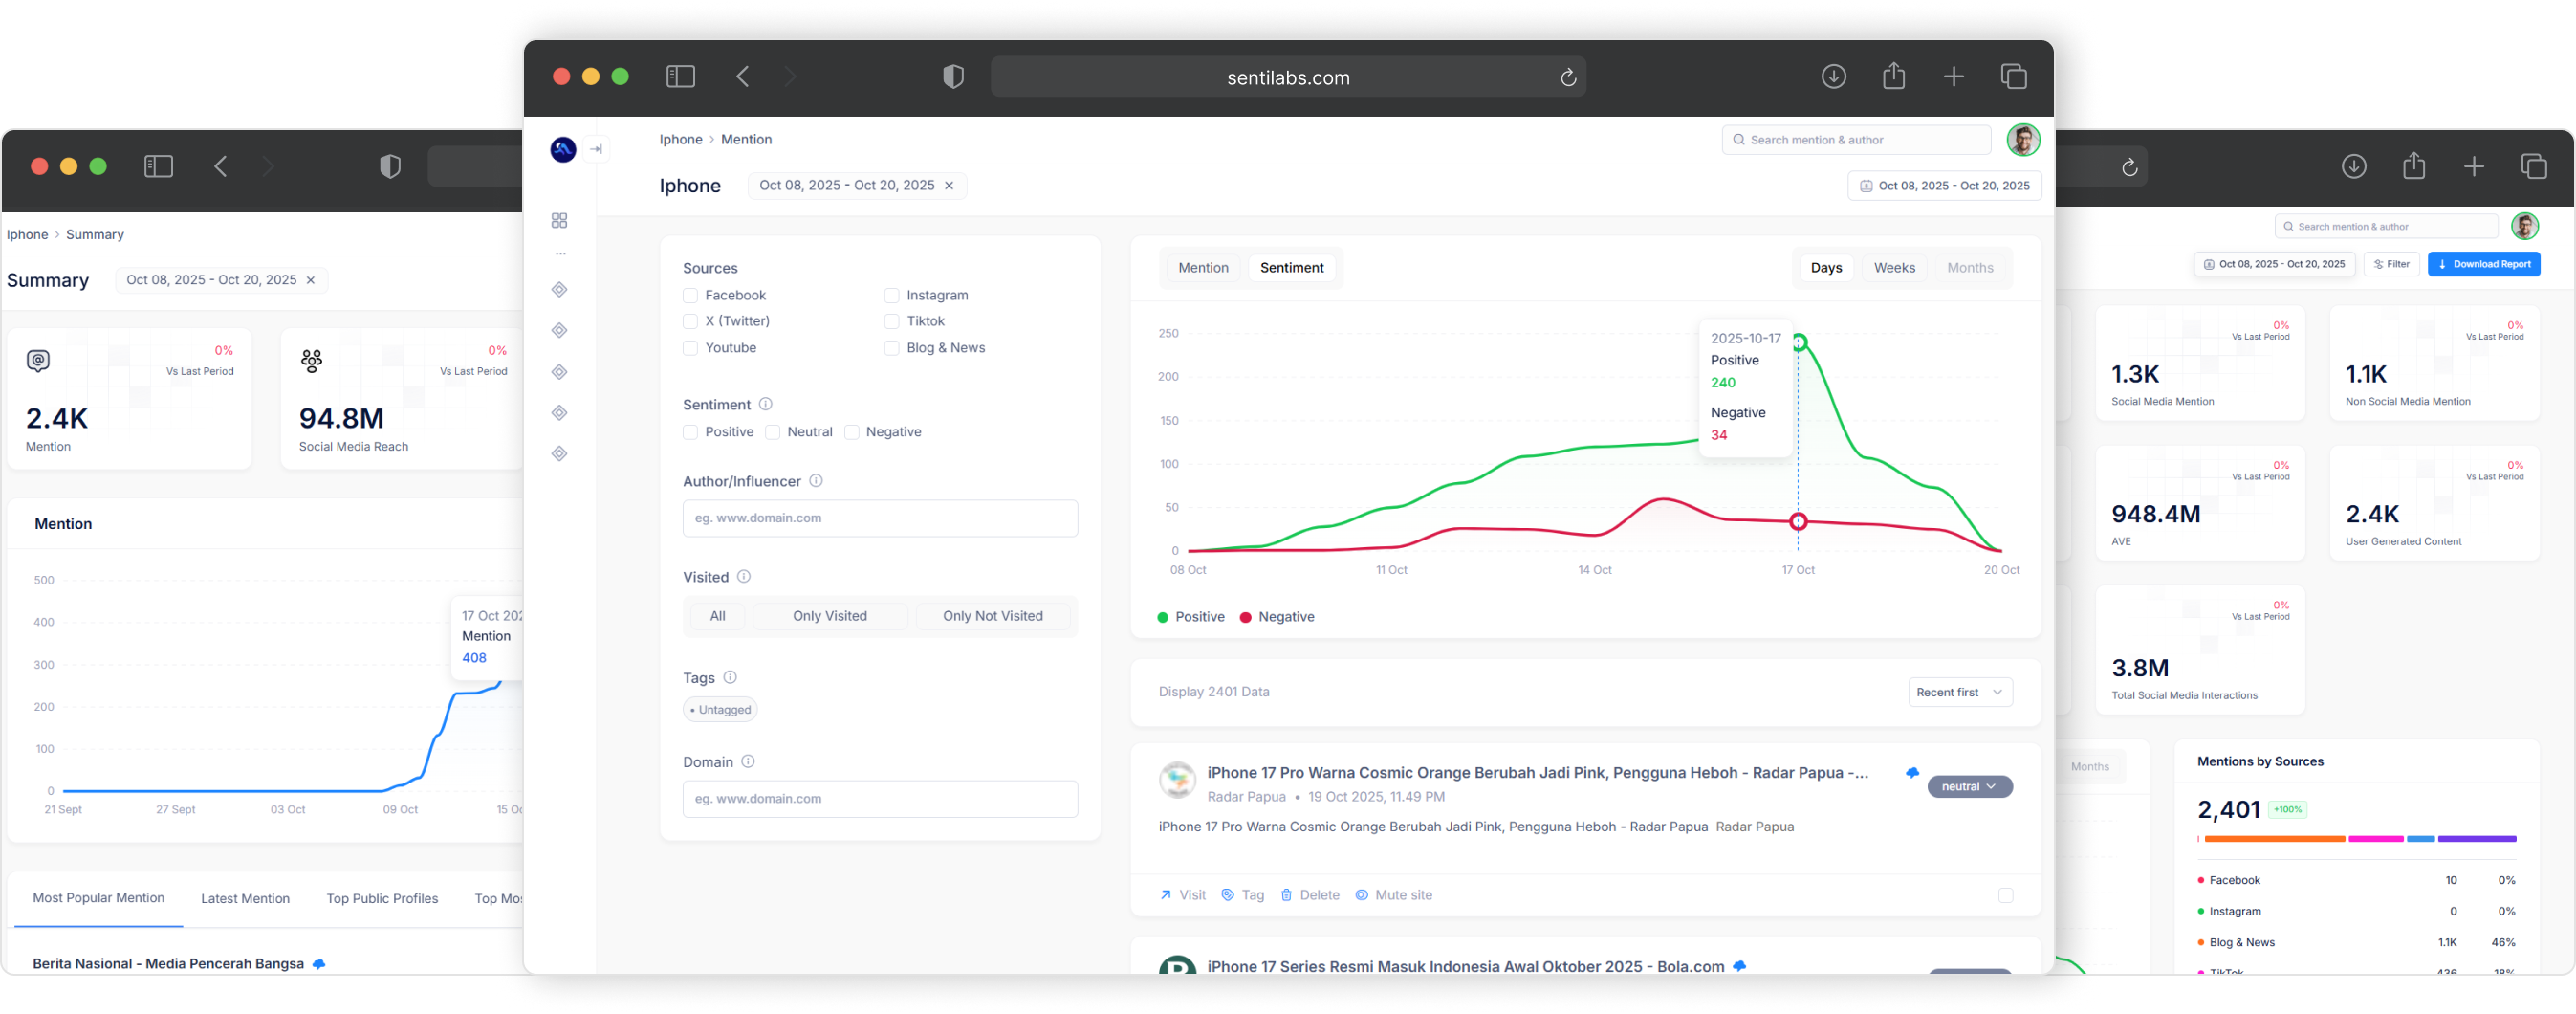Enable the Blog & News source checkbox
The image size is (2576, 1014).
[x=891, y=347]
